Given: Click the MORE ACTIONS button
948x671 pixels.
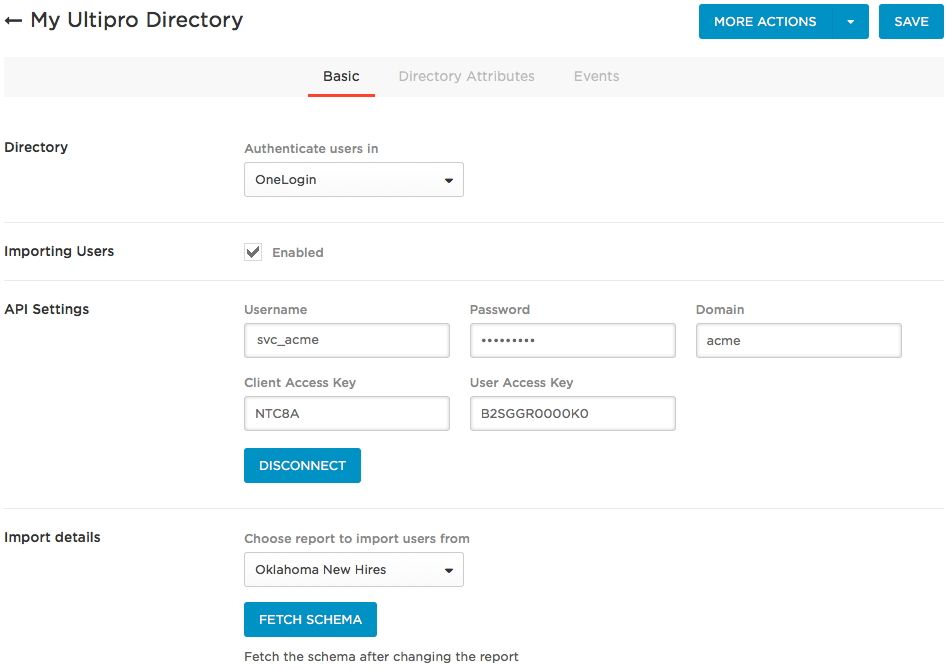Looking at the screenshot, I should click(x=765, y=22).
